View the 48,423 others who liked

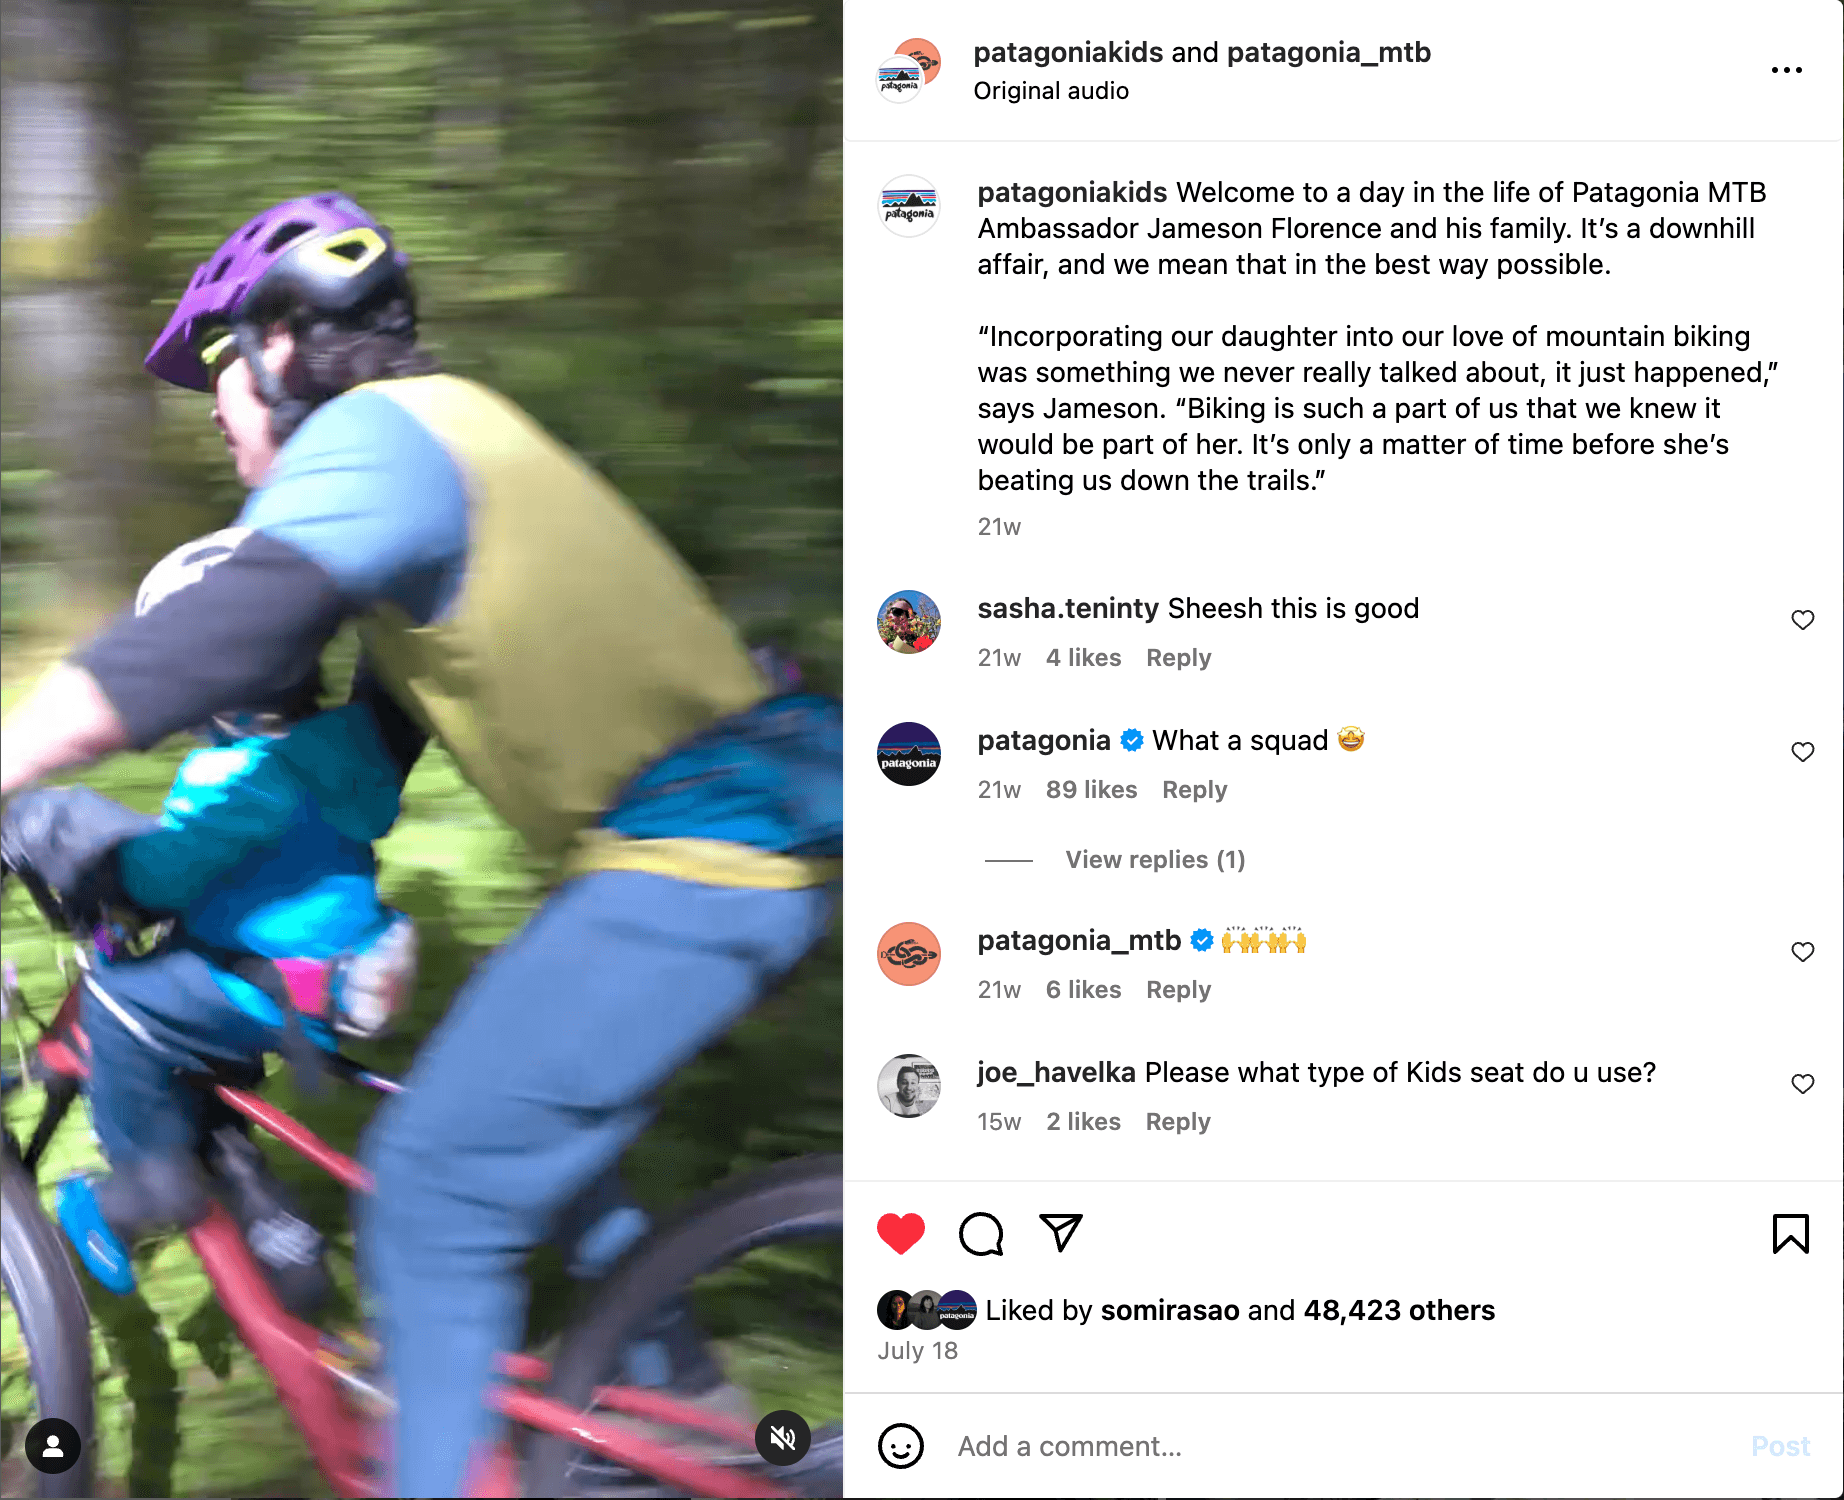click(x=1398, y=1310)
